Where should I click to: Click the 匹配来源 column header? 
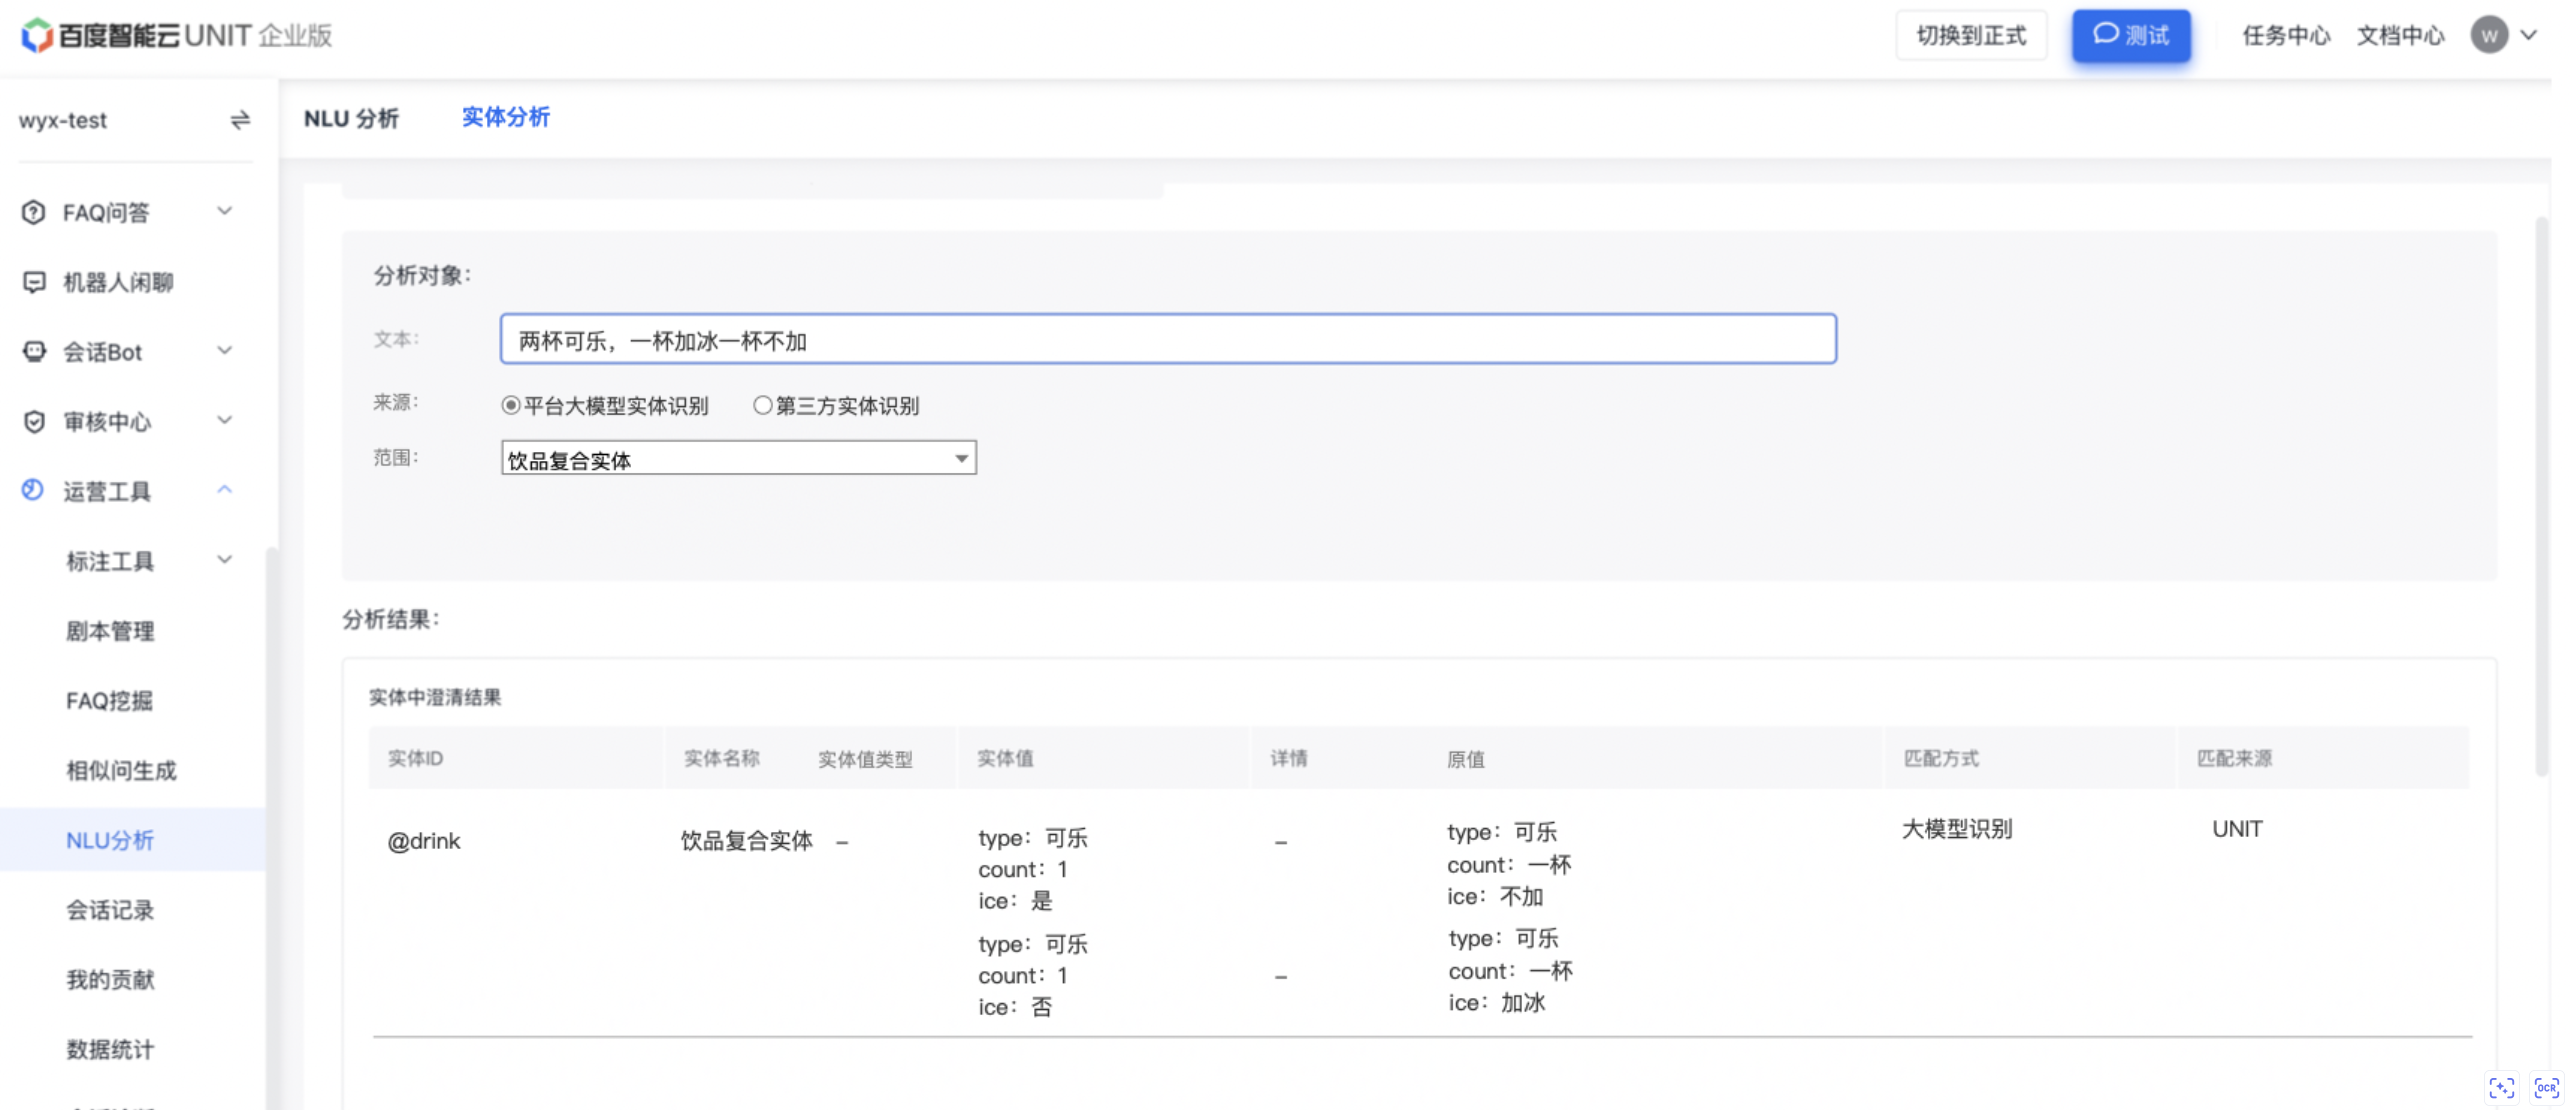click(2233, 759)
